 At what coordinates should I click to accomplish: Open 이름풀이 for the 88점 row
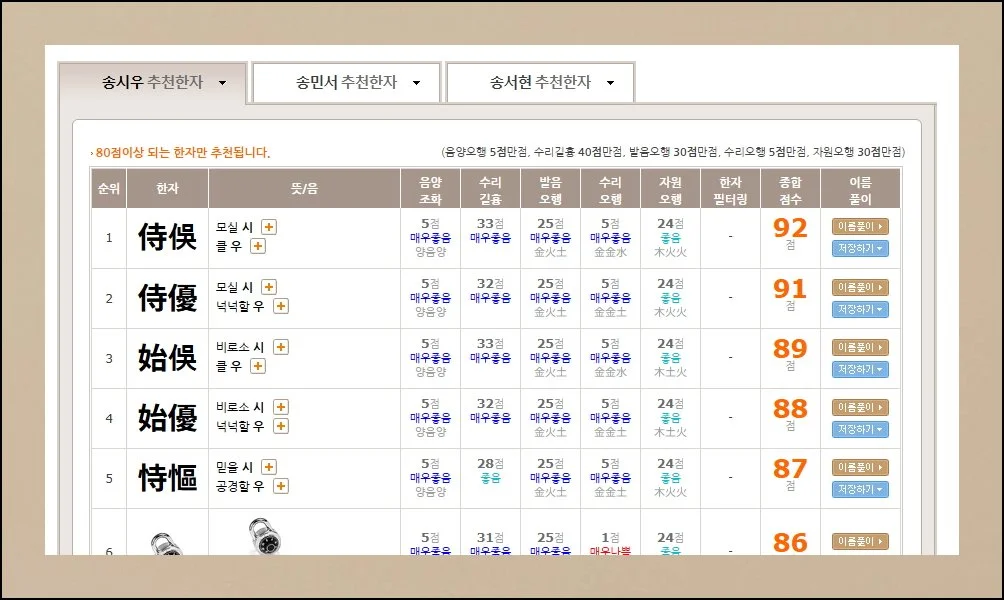pos(860,407)
